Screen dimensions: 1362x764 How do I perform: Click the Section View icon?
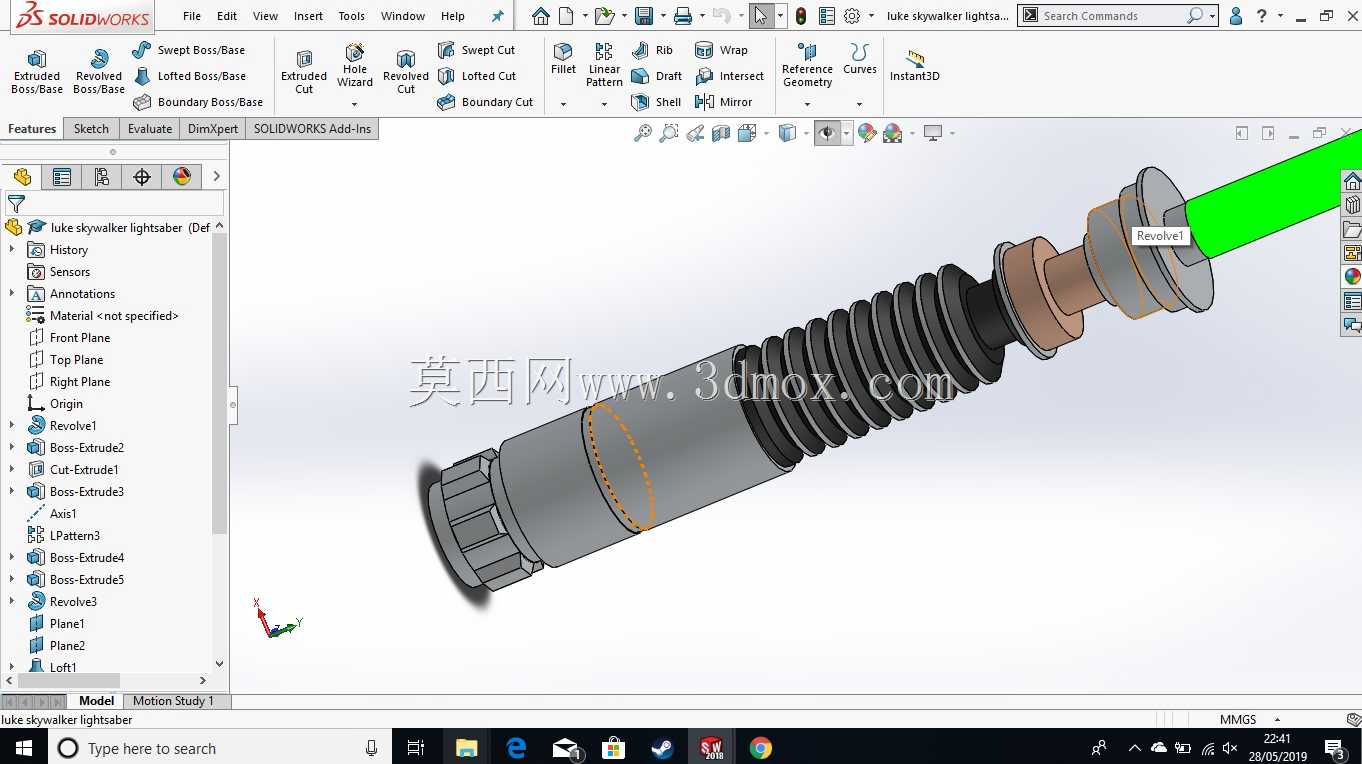(x=721, y=133)
